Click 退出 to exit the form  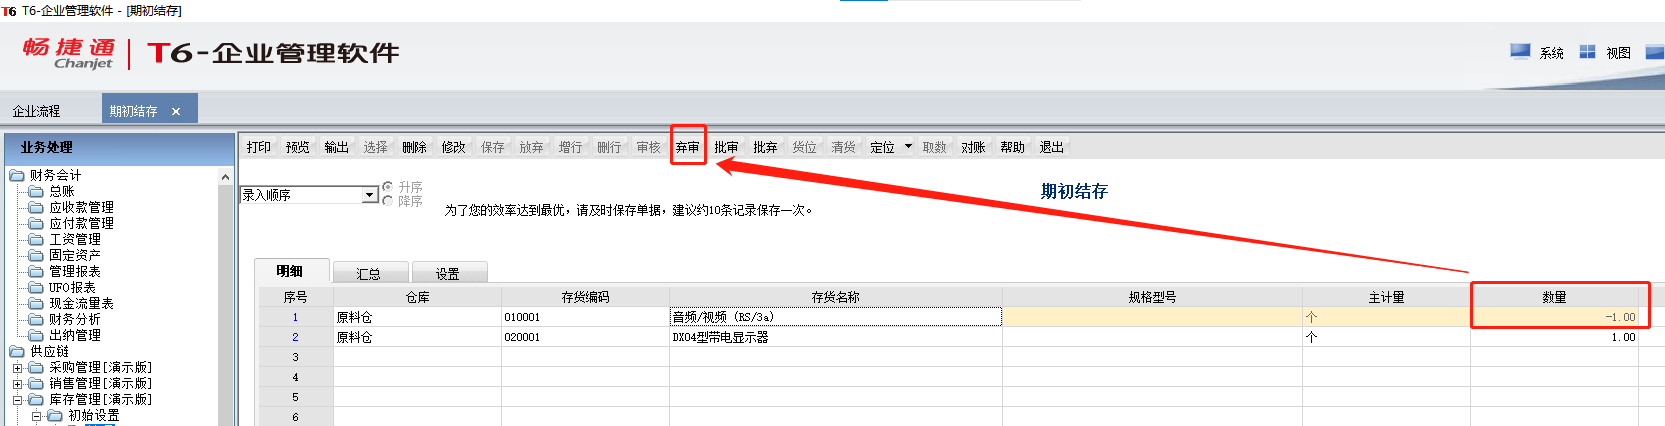pyautogui.click(x=1052, y=147)
